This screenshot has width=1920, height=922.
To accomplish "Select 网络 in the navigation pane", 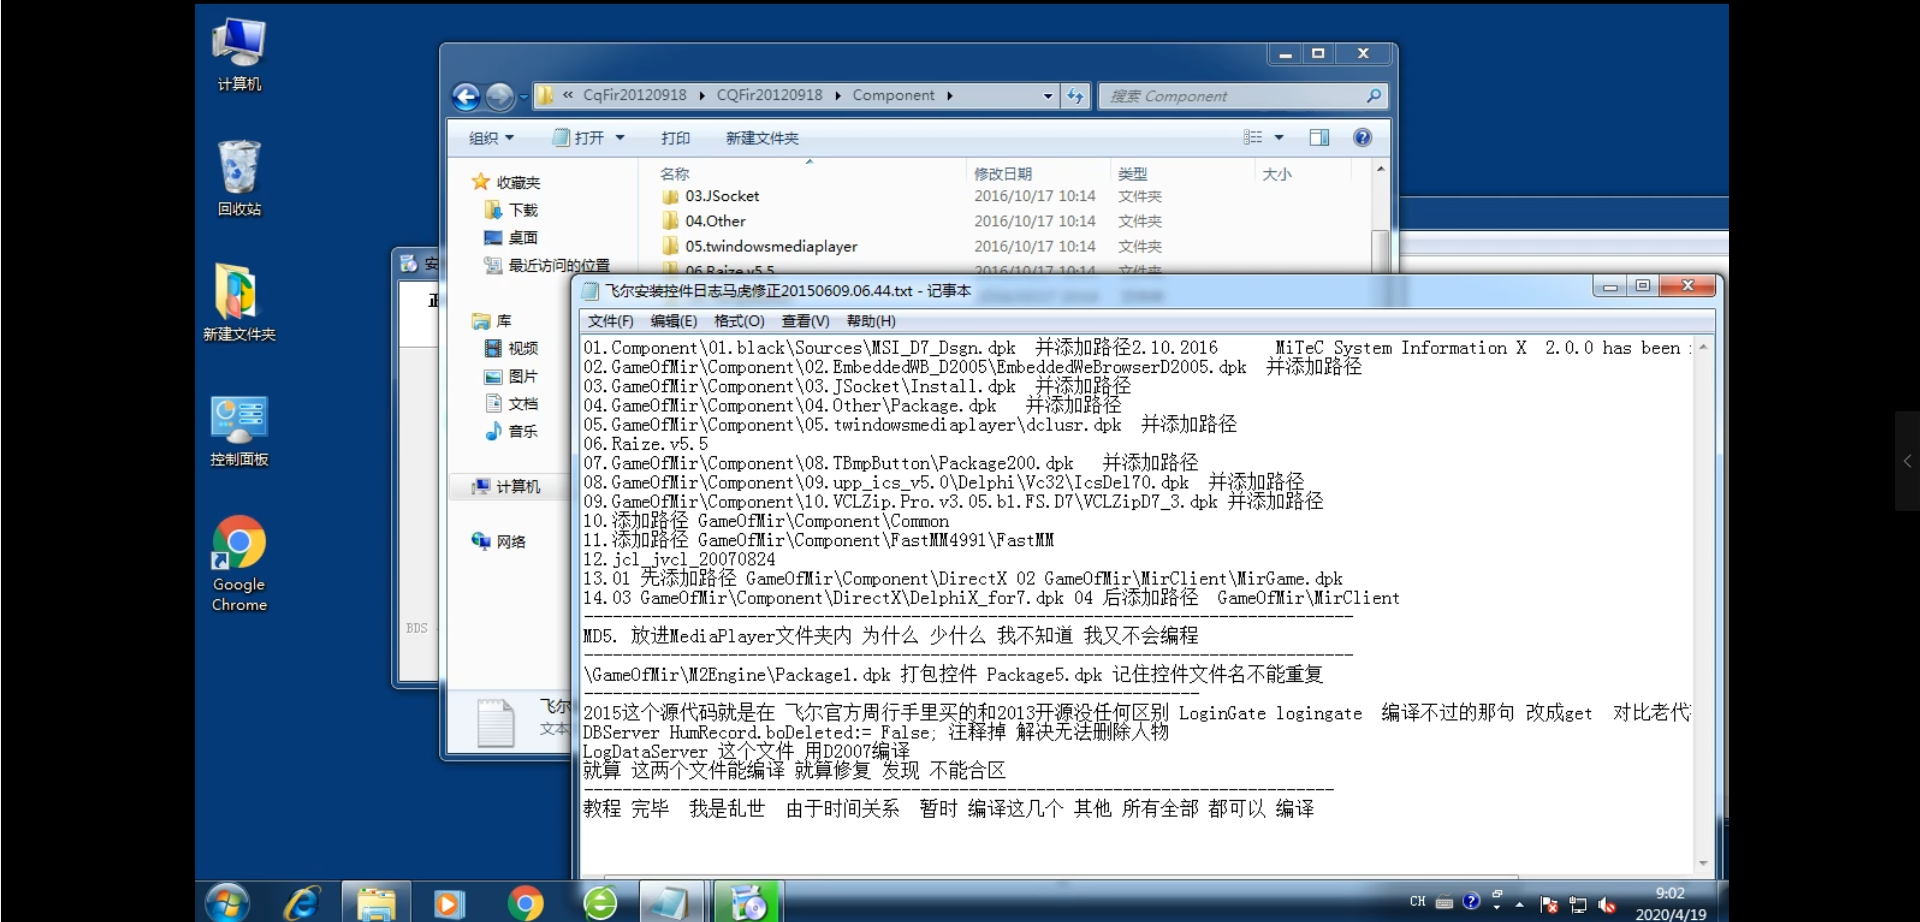I will (499, 541).
